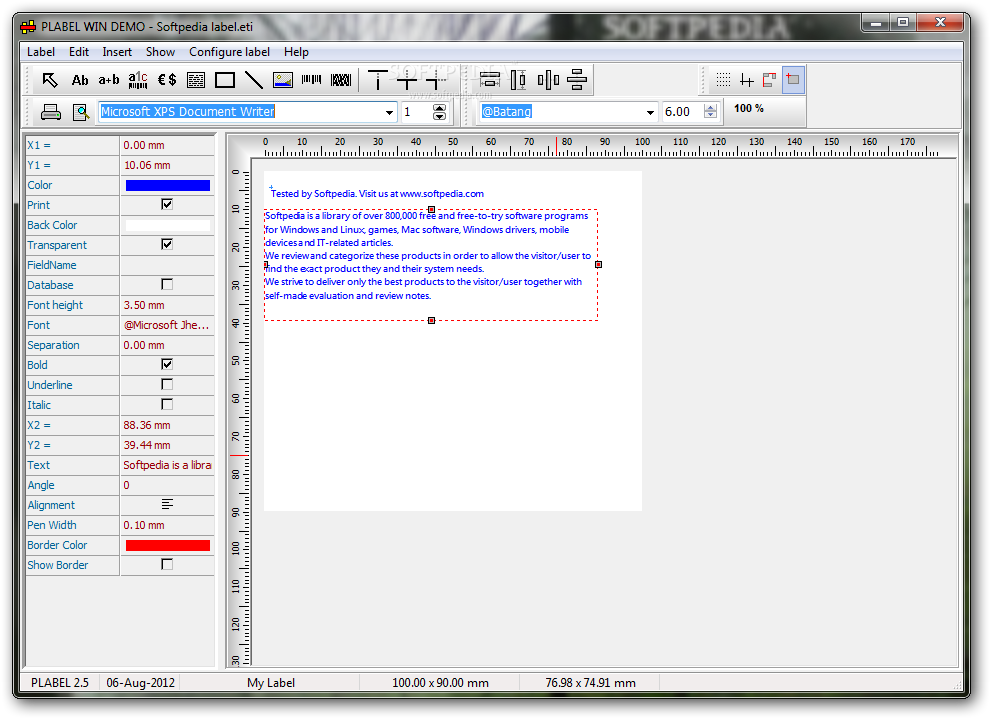The width and height of the screenshot is (991, 719).
Task: Click the X2 value 88.36 mm
Action: [x=167, y=425]
